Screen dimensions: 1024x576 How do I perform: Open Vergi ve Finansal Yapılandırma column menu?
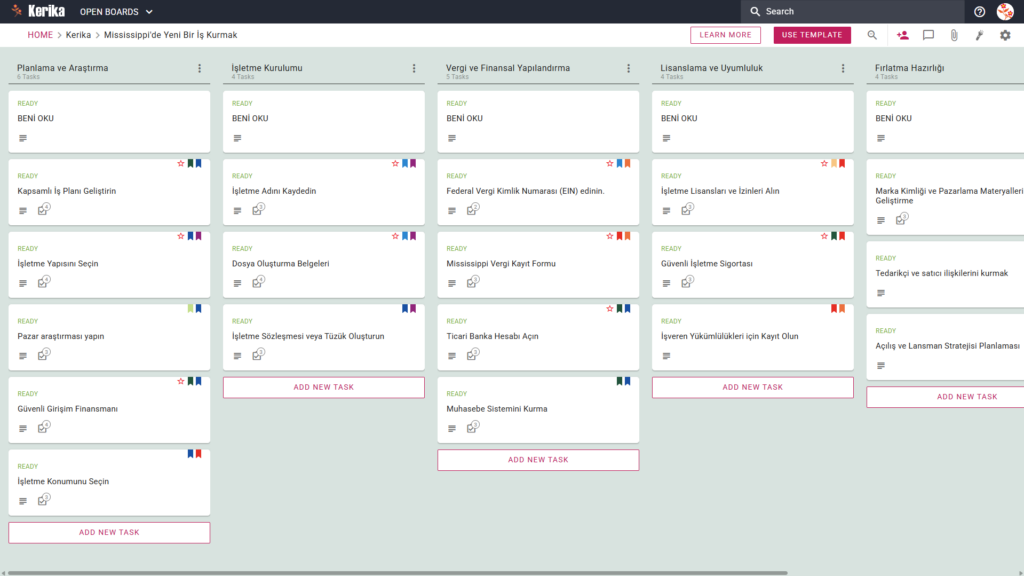pos(628,68)
